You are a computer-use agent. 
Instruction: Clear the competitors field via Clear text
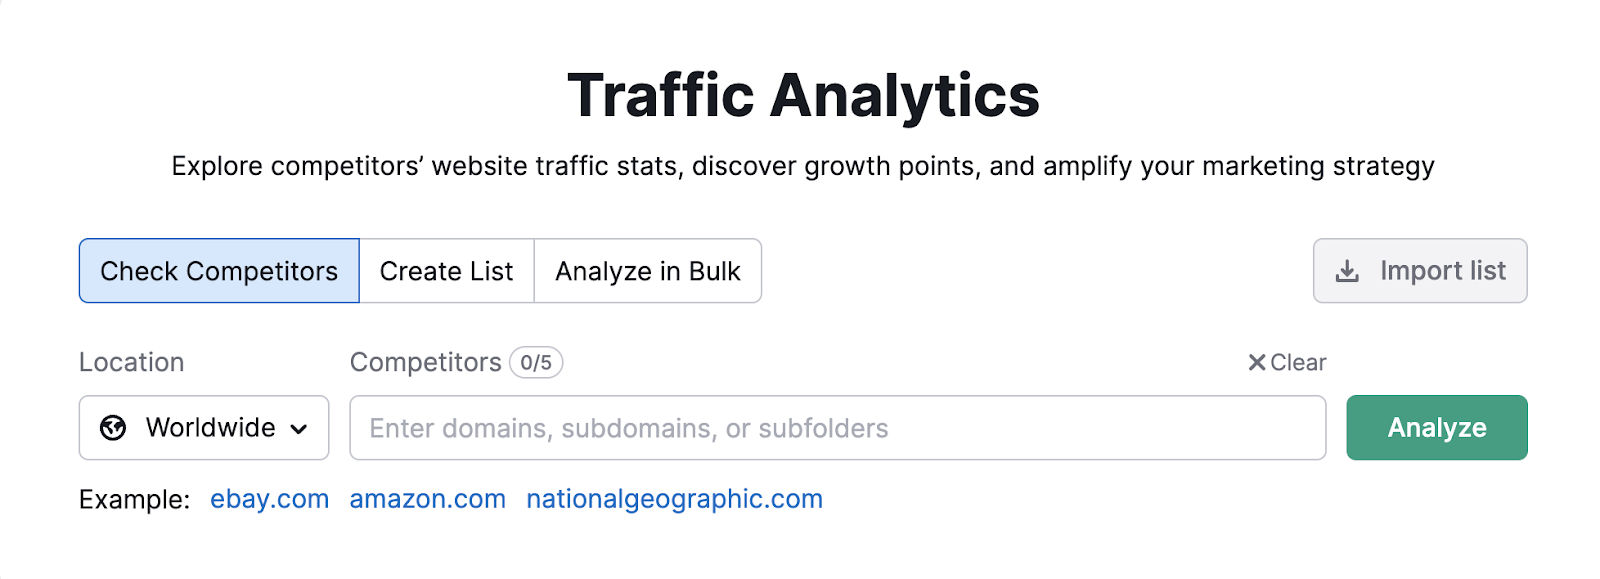click(1298, 362)
